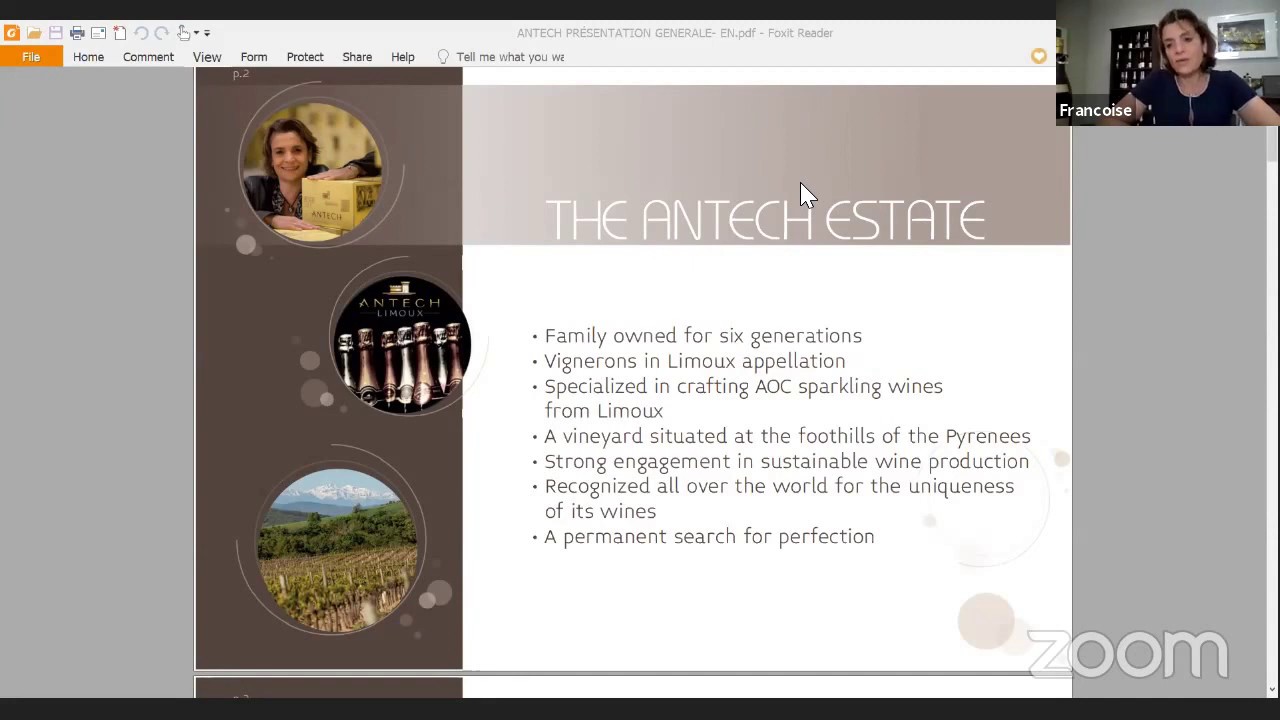Image resolution: width=1280 pixels, height=720 pixels.
Task: Open the Comment ribbon tab
Action: tap(148, 57)
